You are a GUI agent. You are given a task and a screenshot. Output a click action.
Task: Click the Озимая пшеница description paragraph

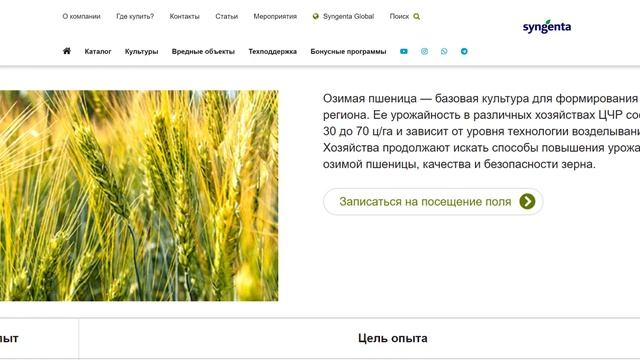pos(481,131)
